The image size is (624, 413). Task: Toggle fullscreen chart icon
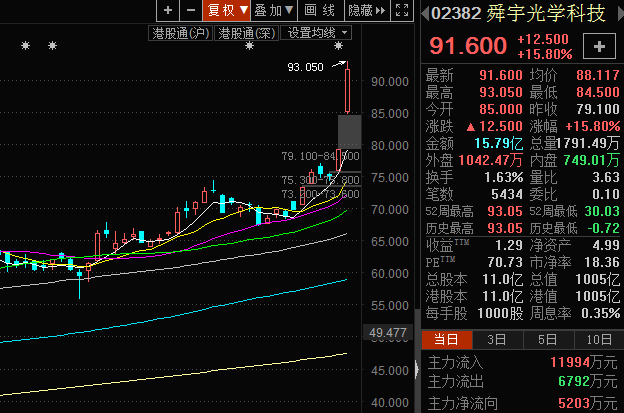pyautogui.click(x=402, y=10)
